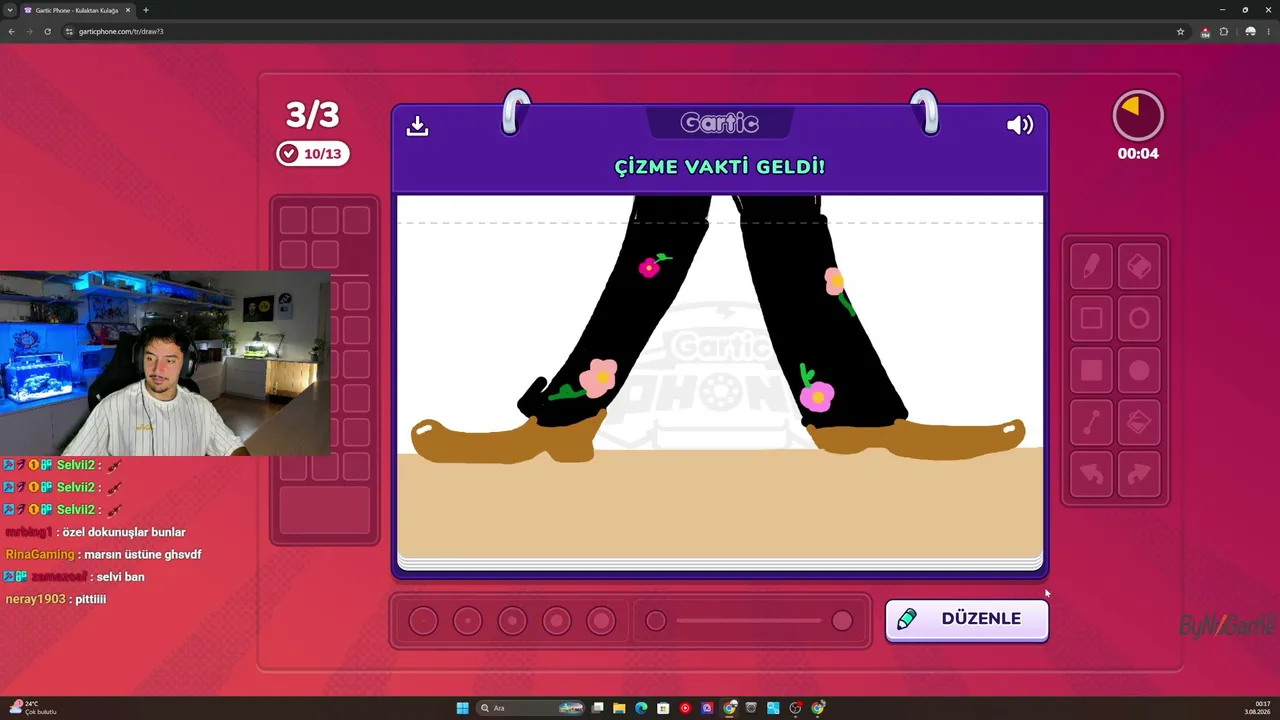
Task: Select the pencil drawing tool
Action: pos(1091,266)
